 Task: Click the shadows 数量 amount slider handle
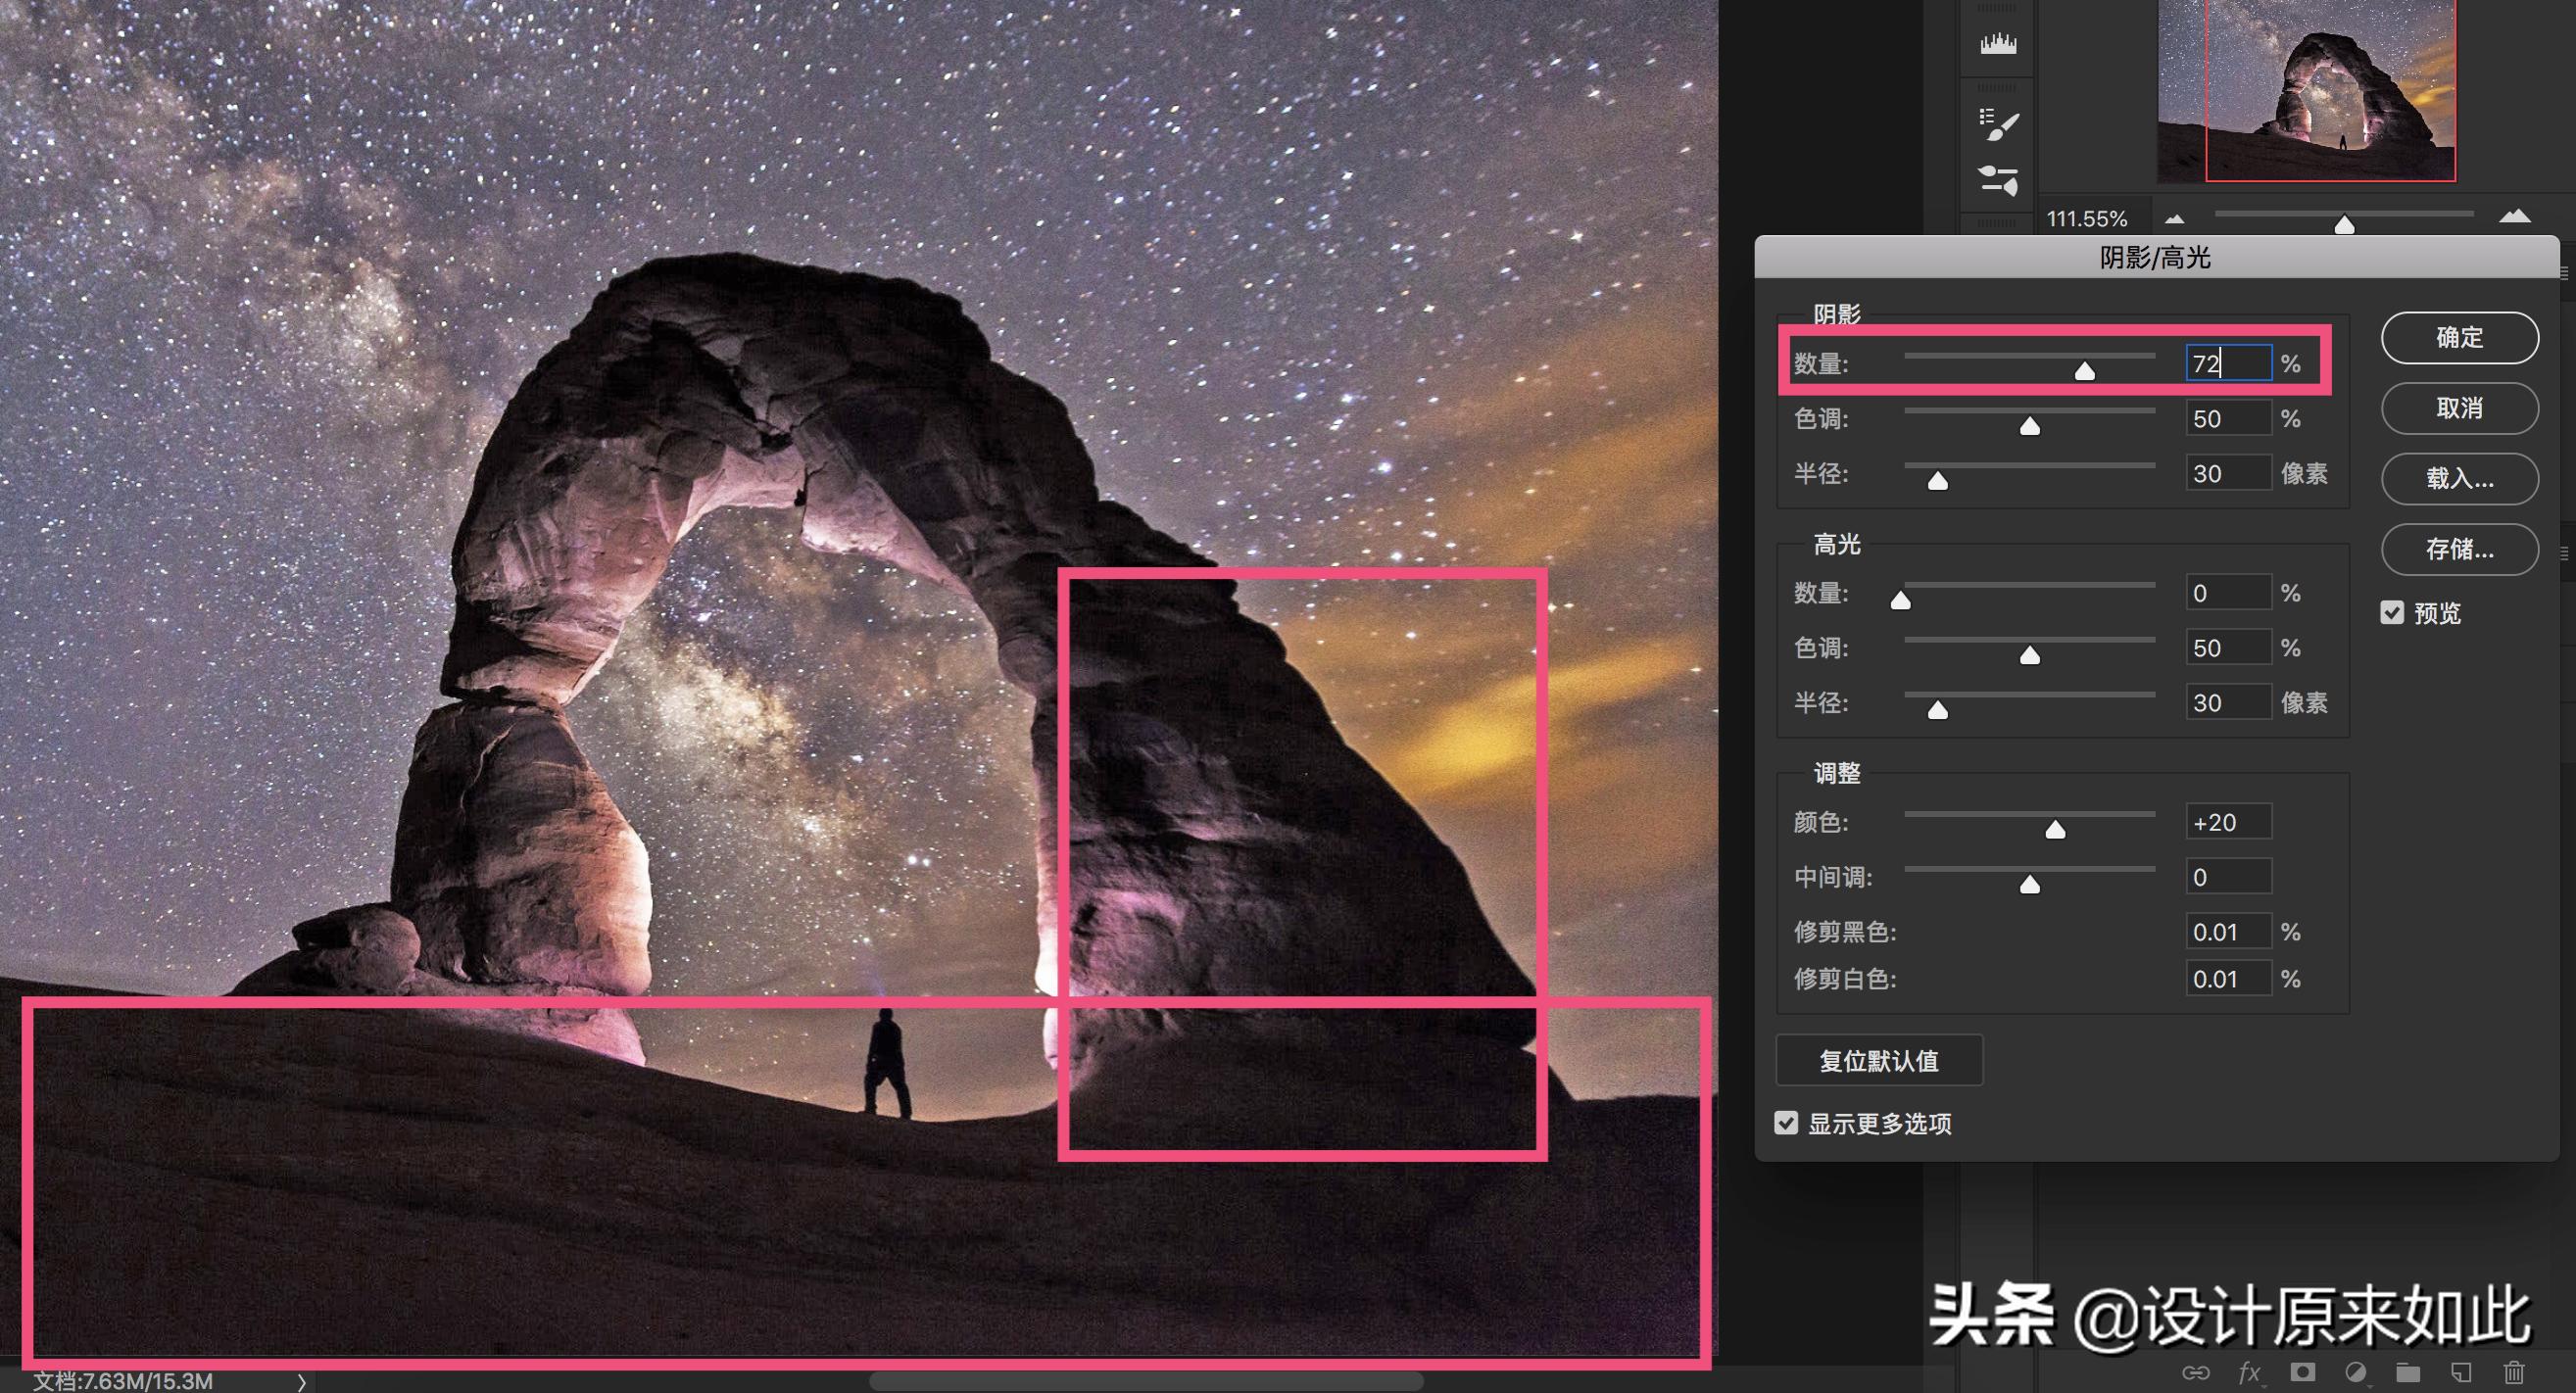pos(2084,372)
